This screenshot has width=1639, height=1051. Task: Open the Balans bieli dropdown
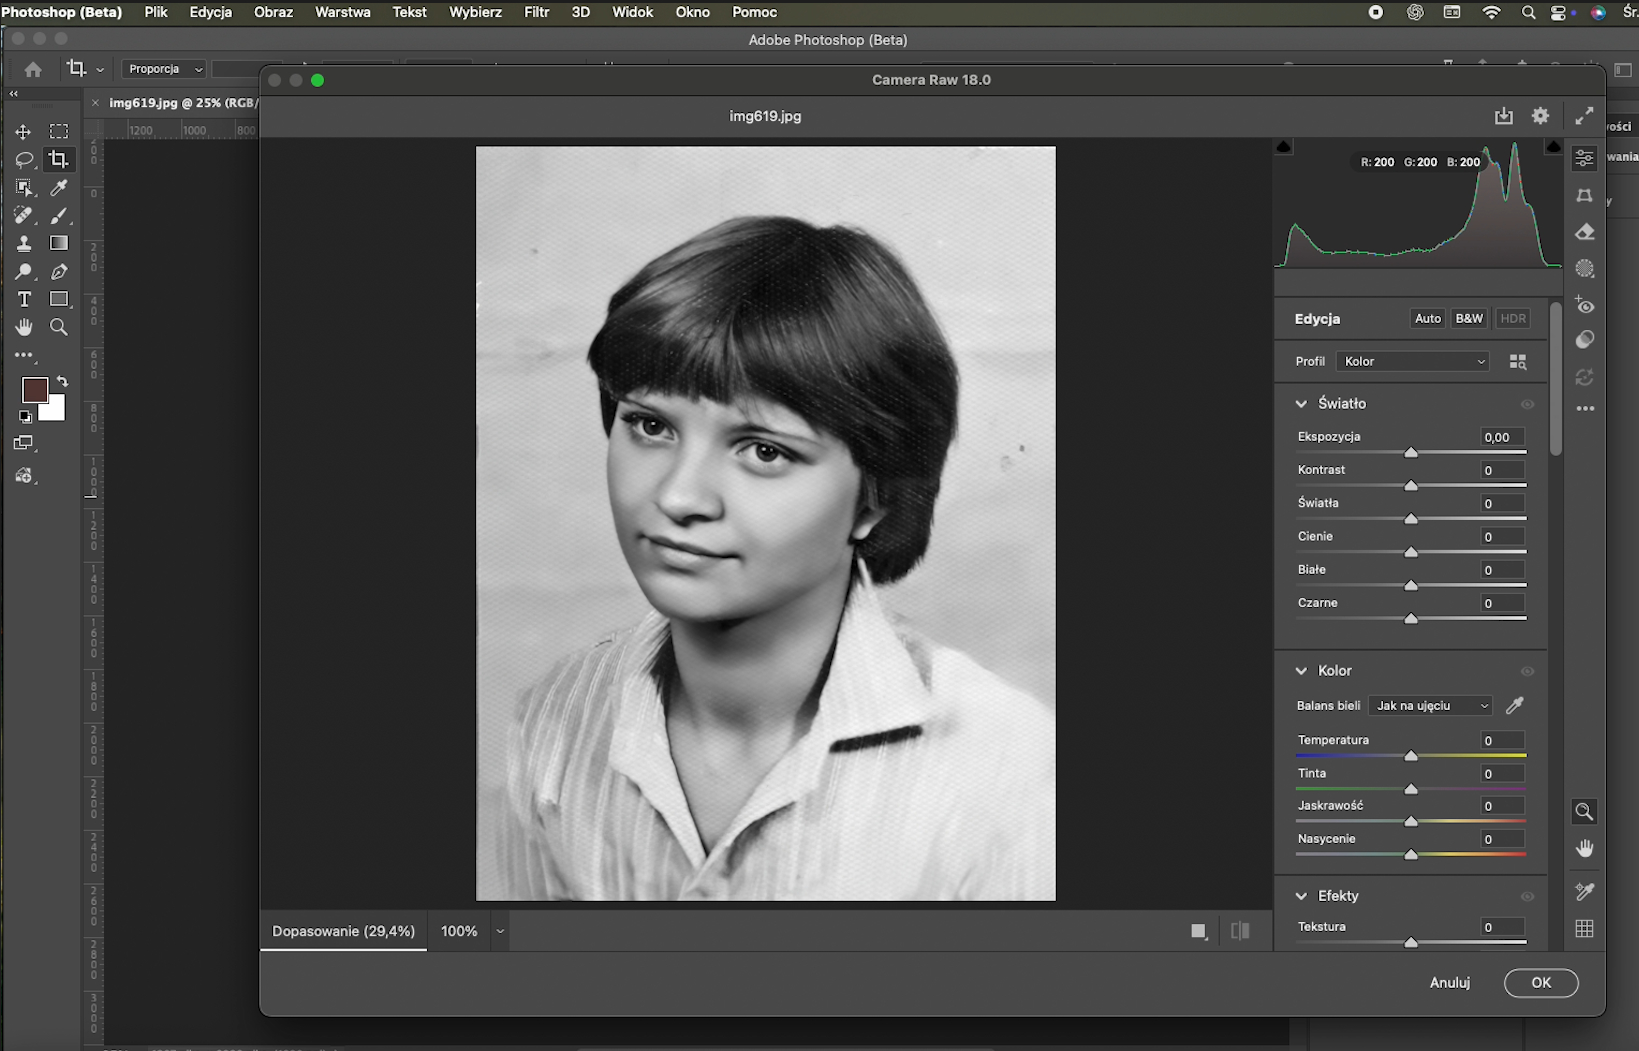tap(1430, 705)
